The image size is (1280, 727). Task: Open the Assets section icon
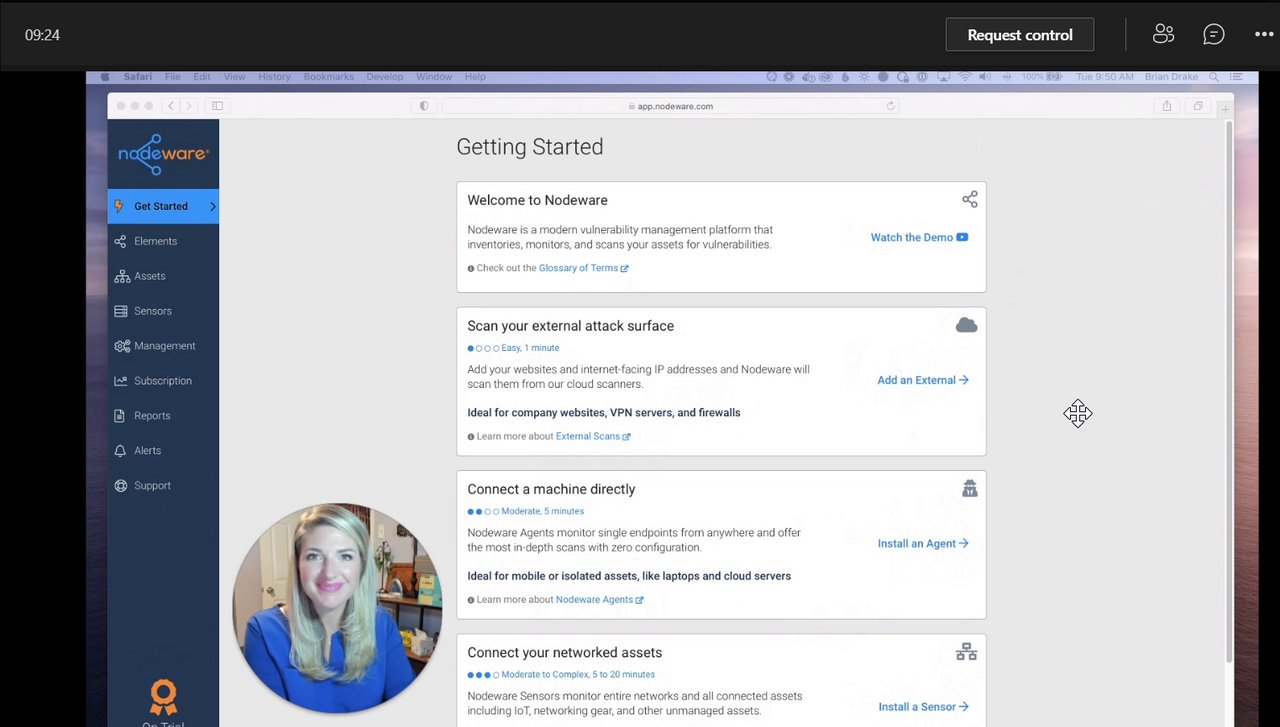click(121, 276)
